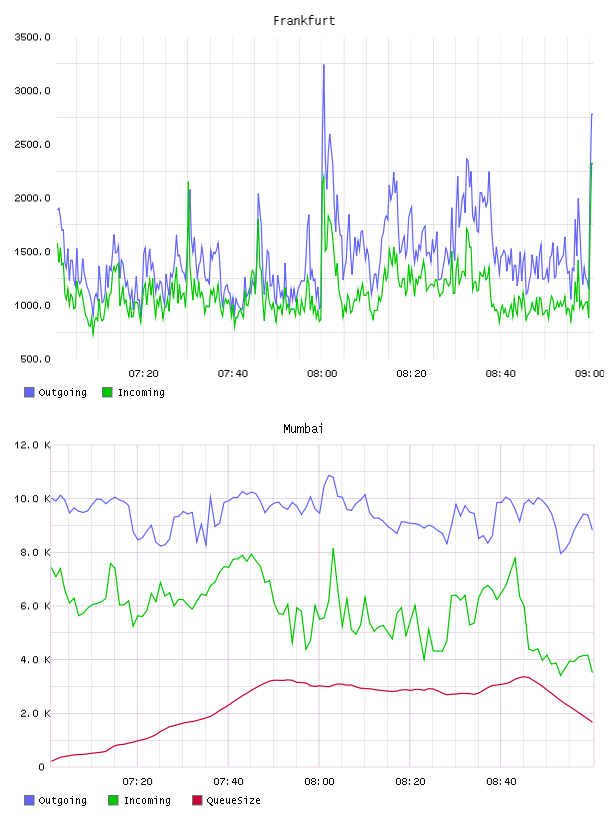Click the end of the red QueueSize line in Mumbai
Viewport: 608px width, 816px height.
[x=592, y=721]
